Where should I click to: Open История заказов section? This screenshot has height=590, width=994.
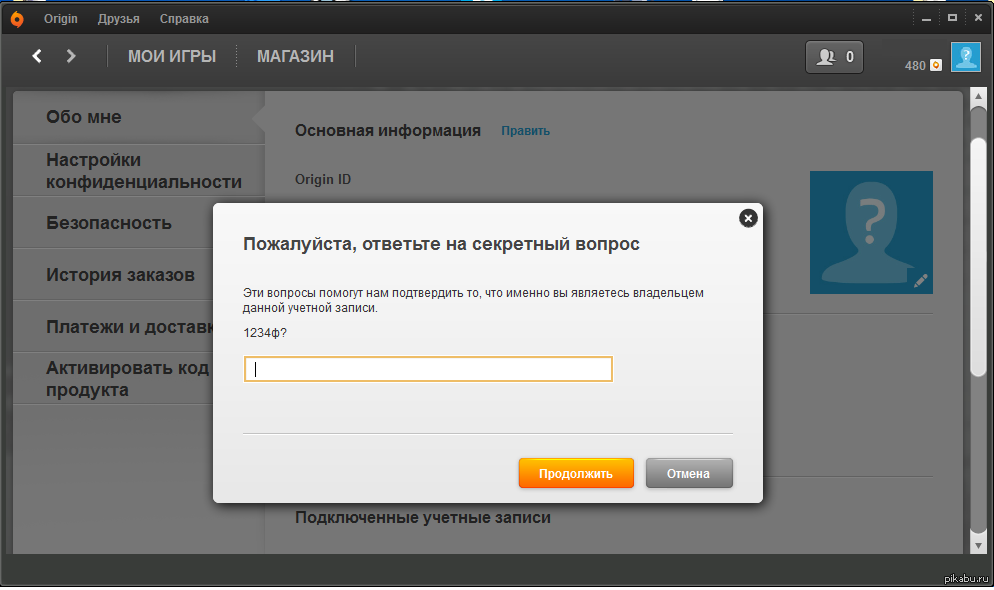[x=113, y=275]
